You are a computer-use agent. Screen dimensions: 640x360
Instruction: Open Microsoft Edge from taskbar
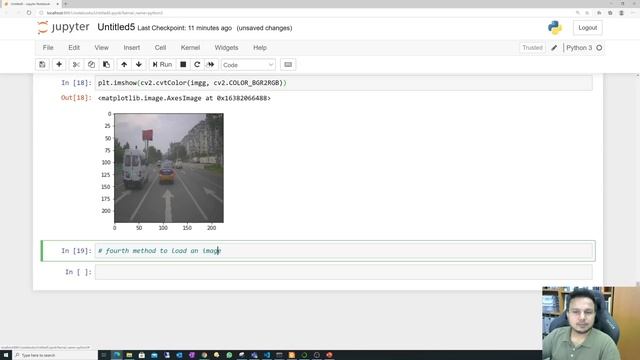[x=117, y=355]
